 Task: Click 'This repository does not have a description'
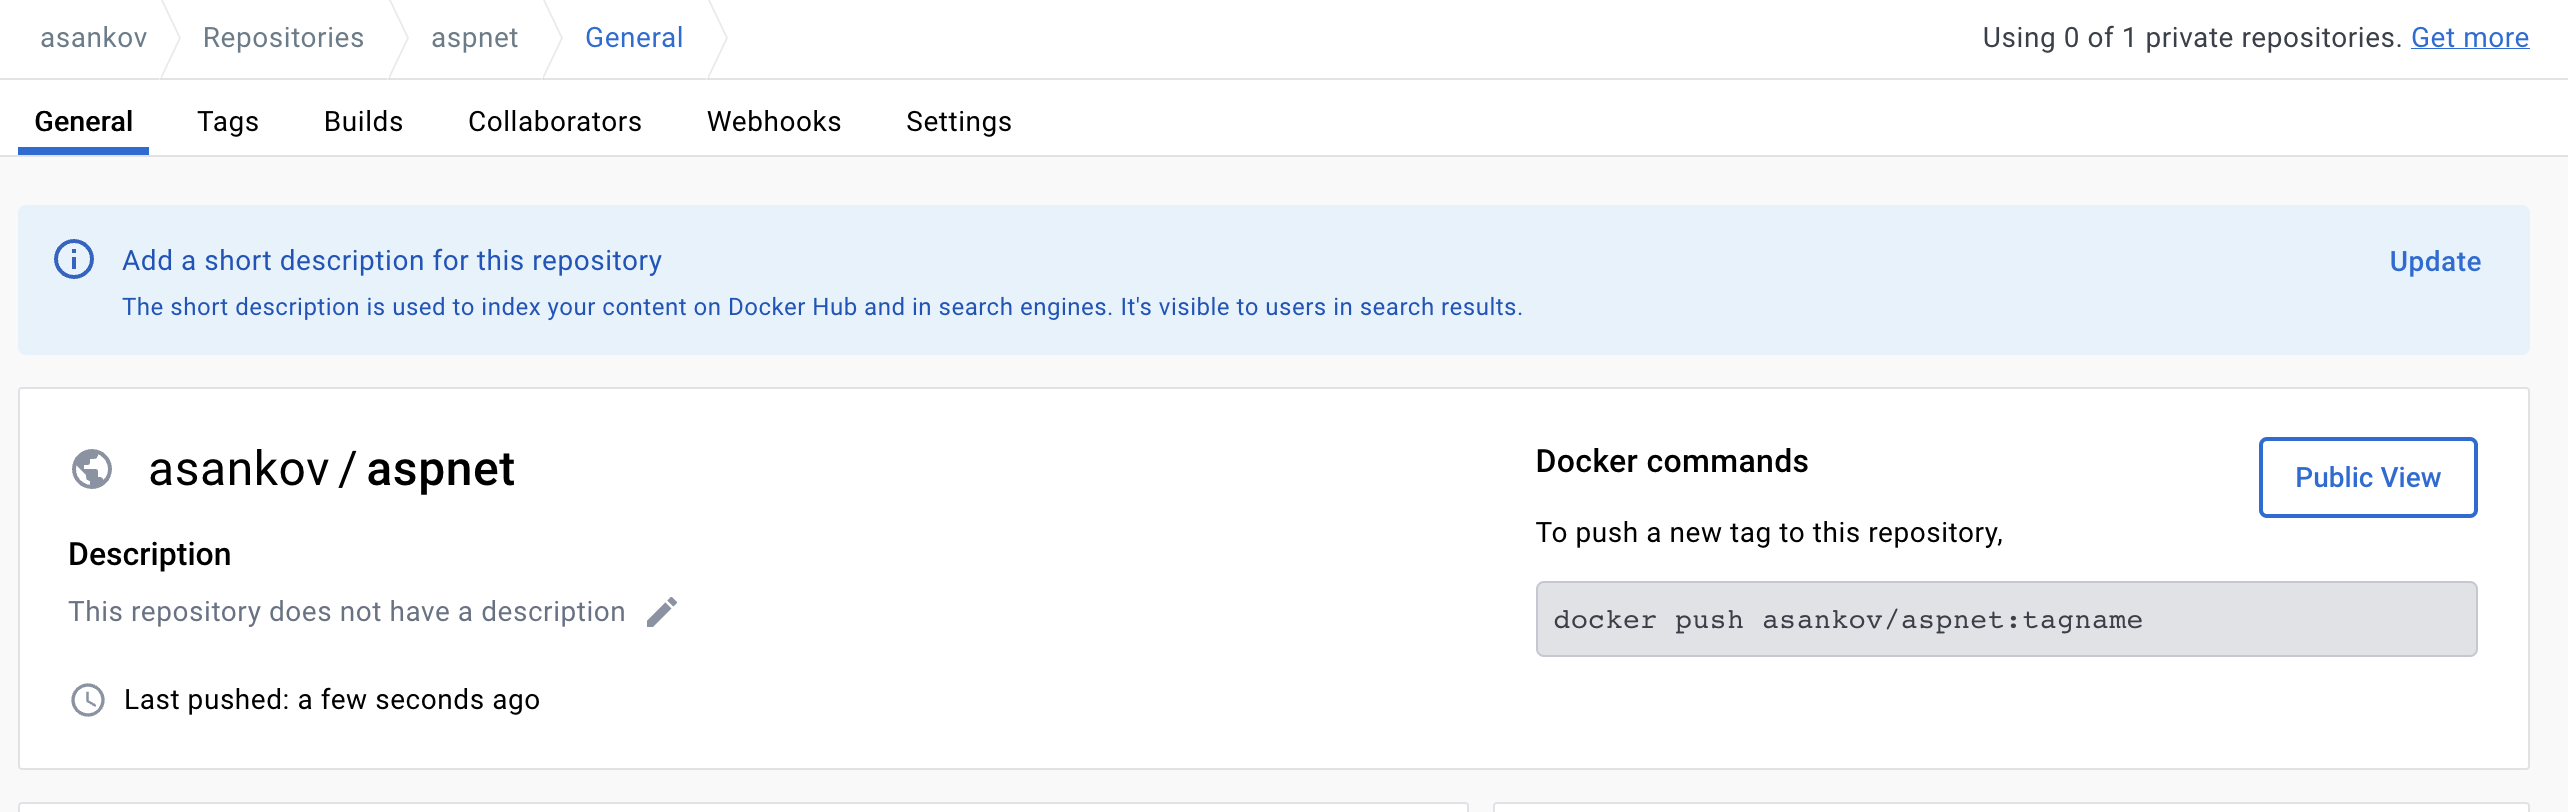coord(347,612)
